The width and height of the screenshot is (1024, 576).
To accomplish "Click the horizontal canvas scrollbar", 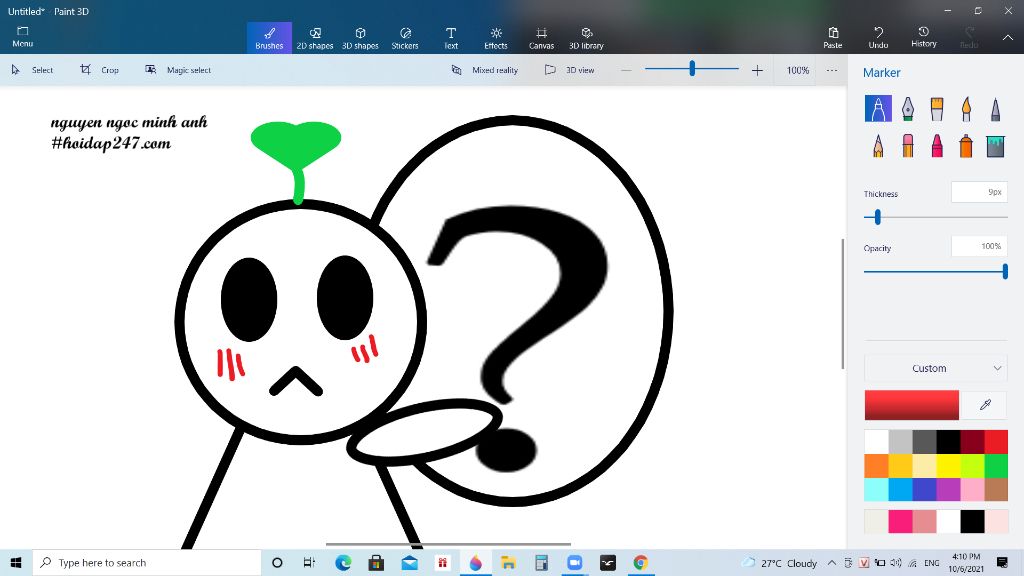I will (x=448, y=544).
